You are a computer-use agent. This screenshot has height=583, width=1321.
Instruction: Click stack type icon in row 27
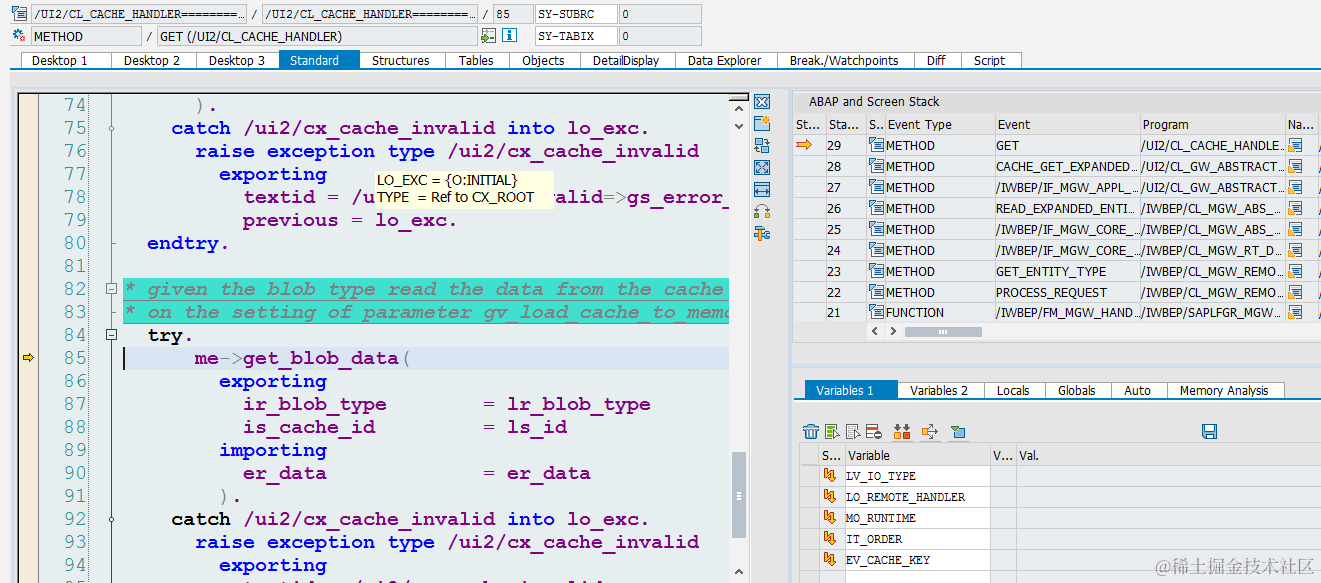pyautogui.click(x=876, y=188)
